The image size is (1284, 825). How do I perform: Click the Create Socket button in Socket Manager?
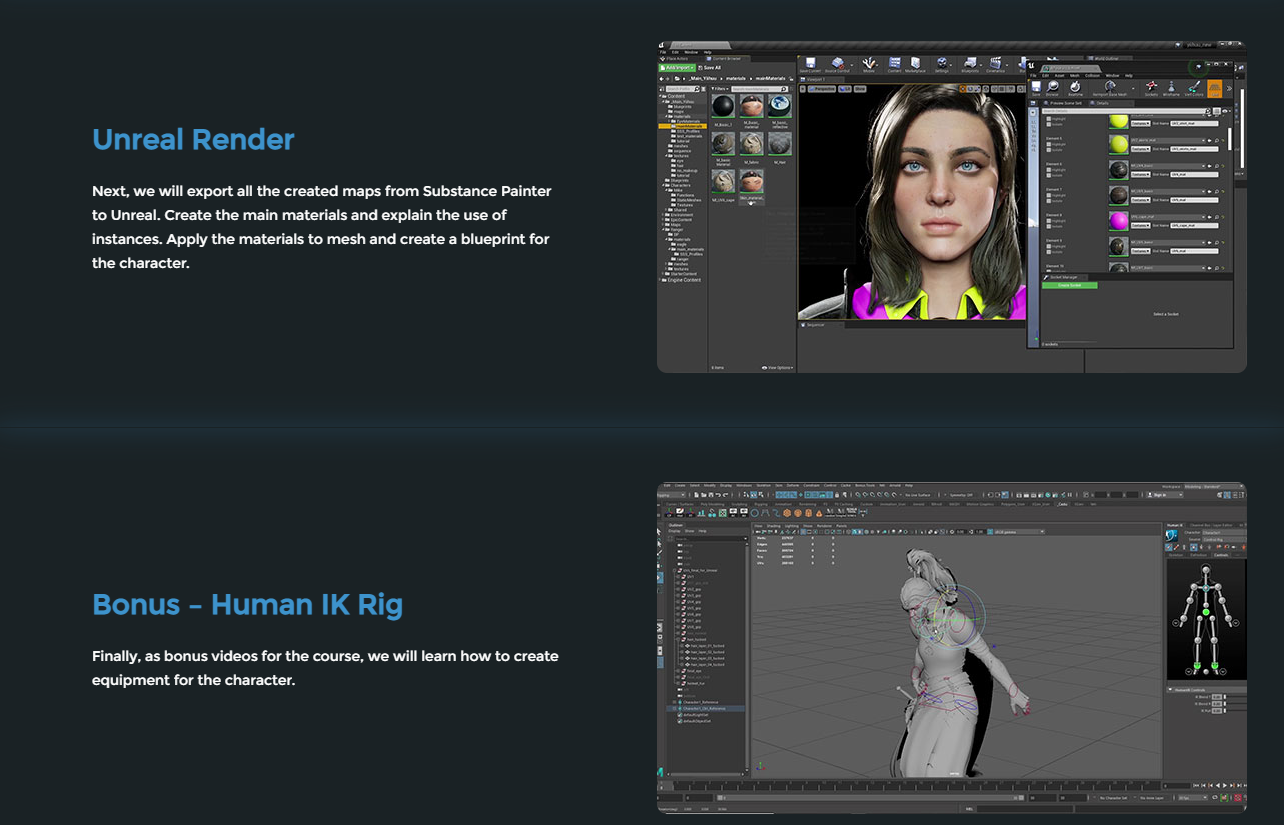click(1069, 285)
